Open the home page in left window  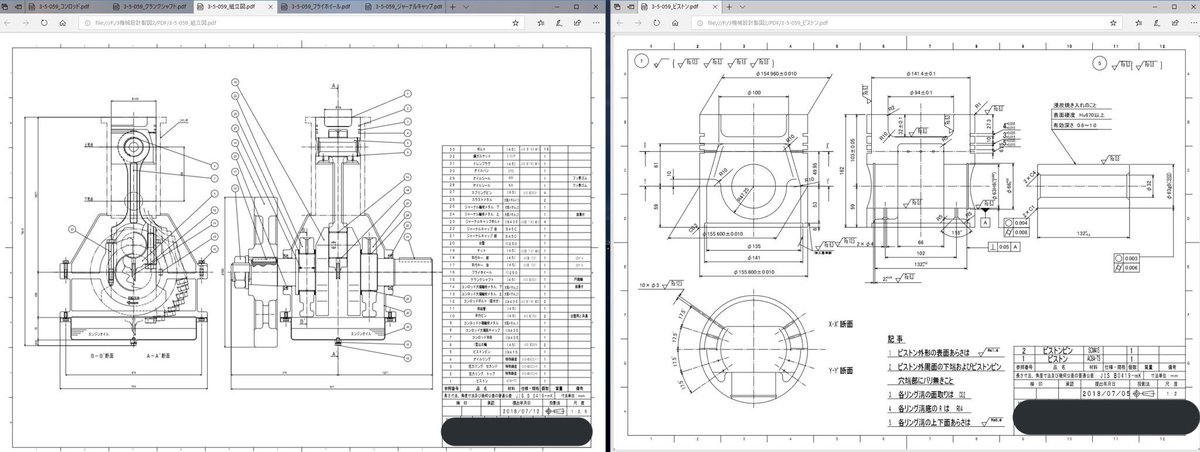click(62, 22)
